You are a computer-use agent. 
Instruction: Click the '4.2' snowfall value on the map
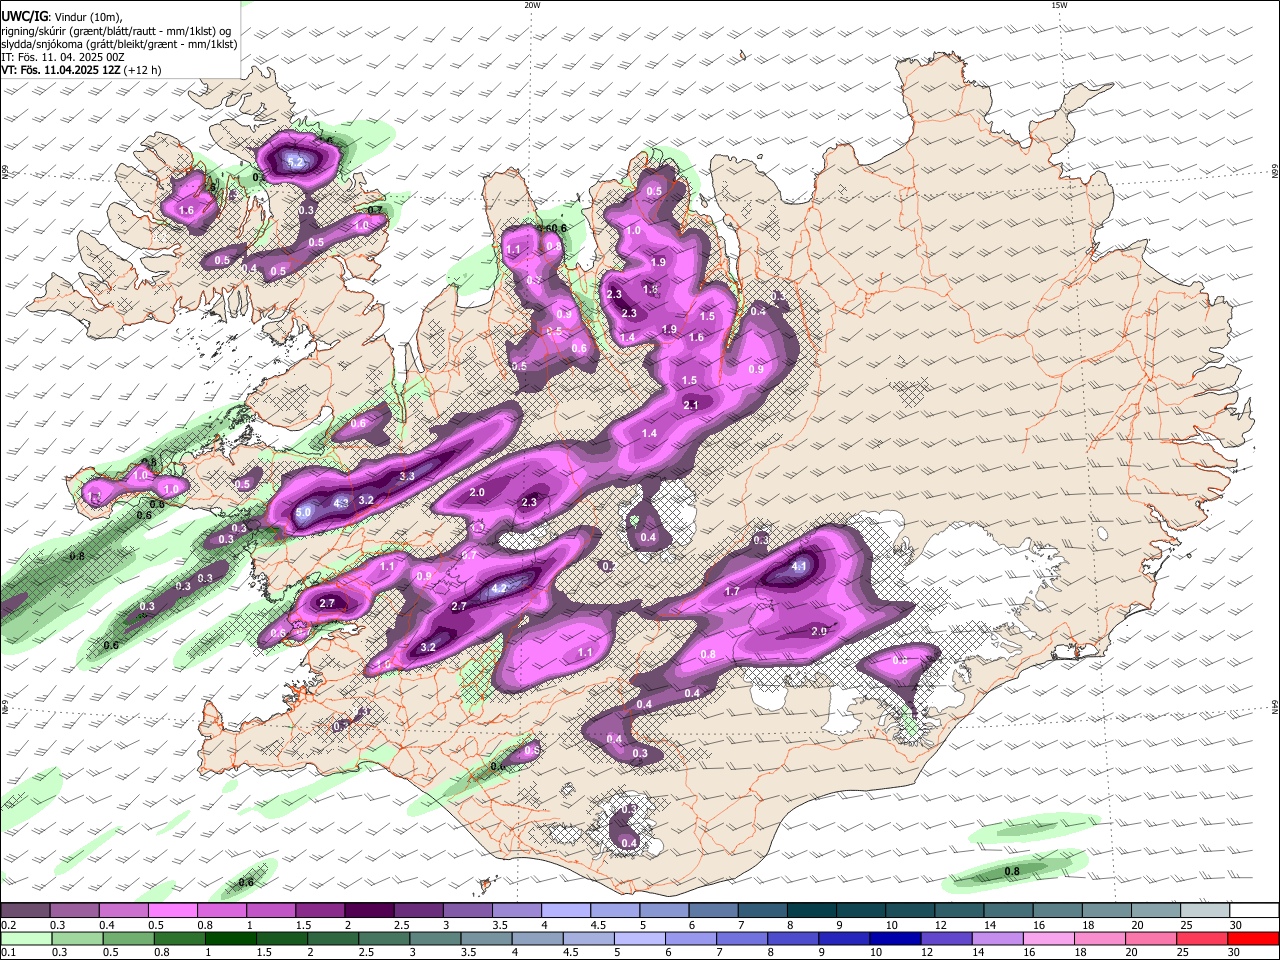[500, 588]
